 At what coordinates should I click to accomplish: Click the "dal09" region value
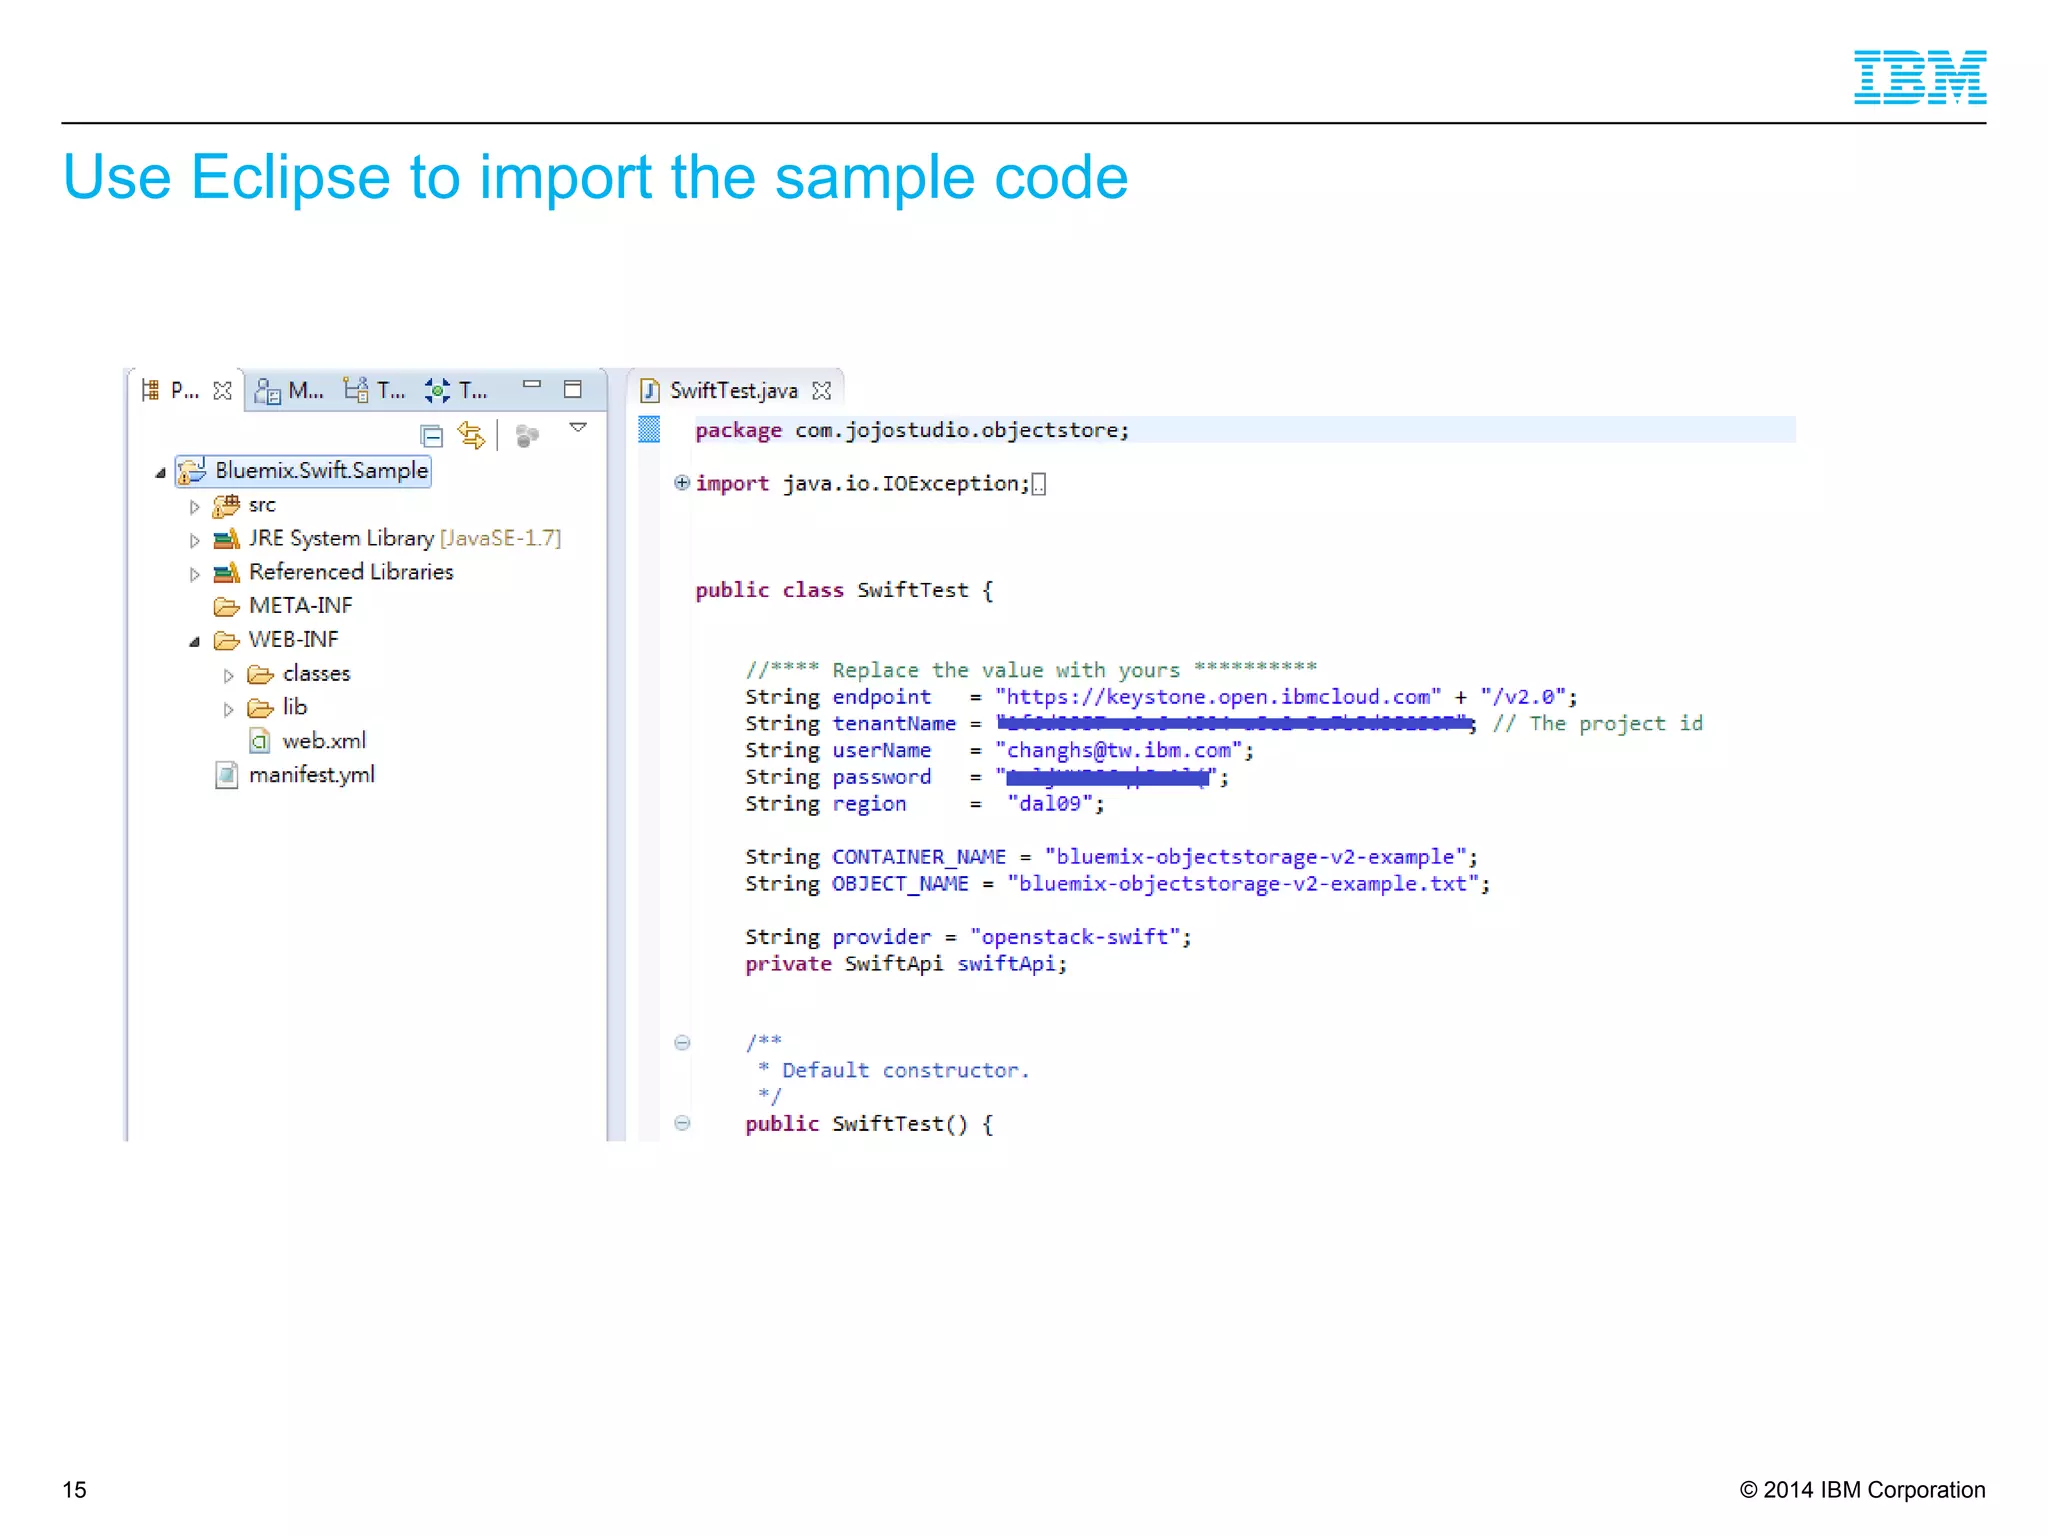click(x=1050, y=804)
